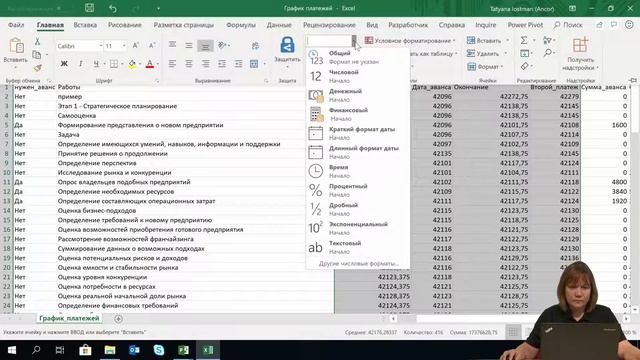Viewport: 640px width, 360px height.
Task: Select the График_платежей sheet tab
Action: click(x=69, y=318)
